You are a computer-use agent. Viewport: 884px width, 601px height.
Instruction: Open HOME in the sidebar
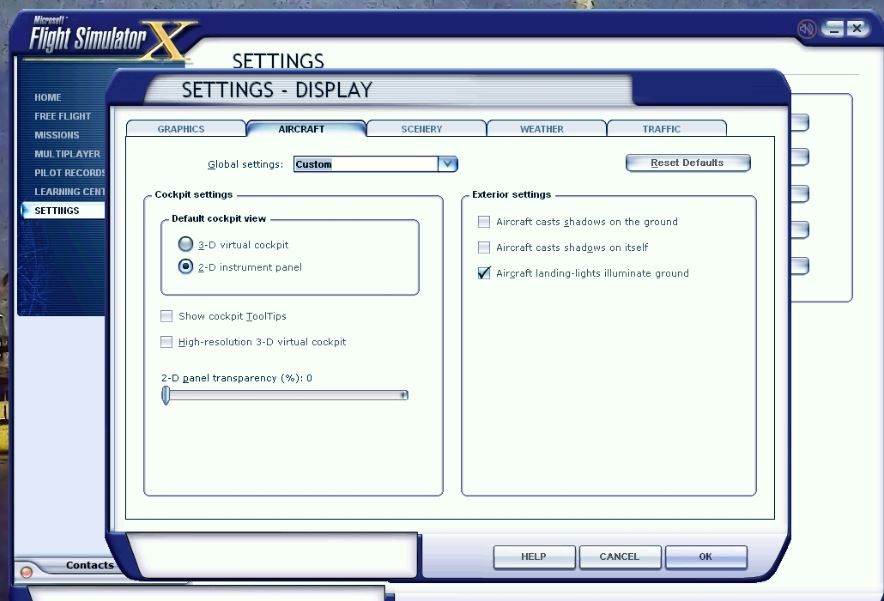tap(48, 98)
